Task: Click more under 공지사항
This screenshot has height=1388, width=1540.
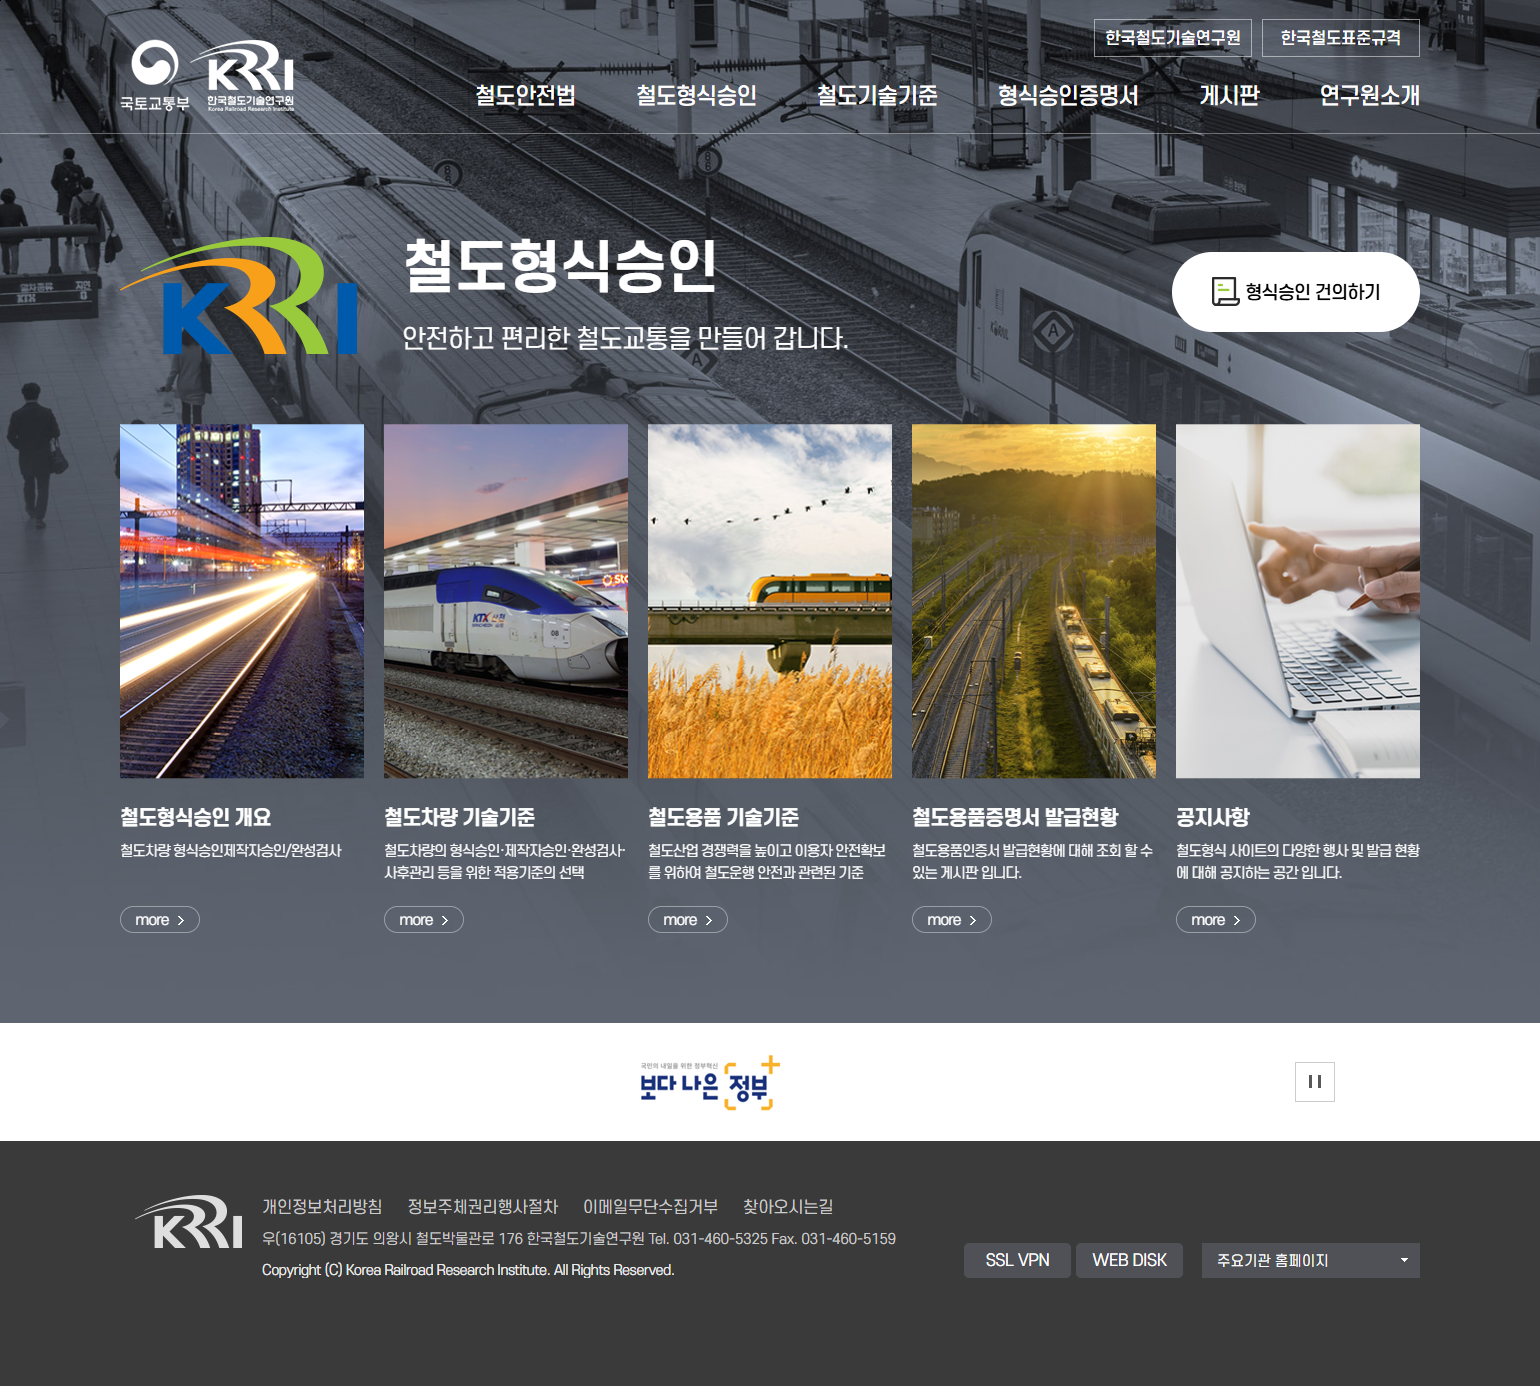Action: tap(1216, 920)
